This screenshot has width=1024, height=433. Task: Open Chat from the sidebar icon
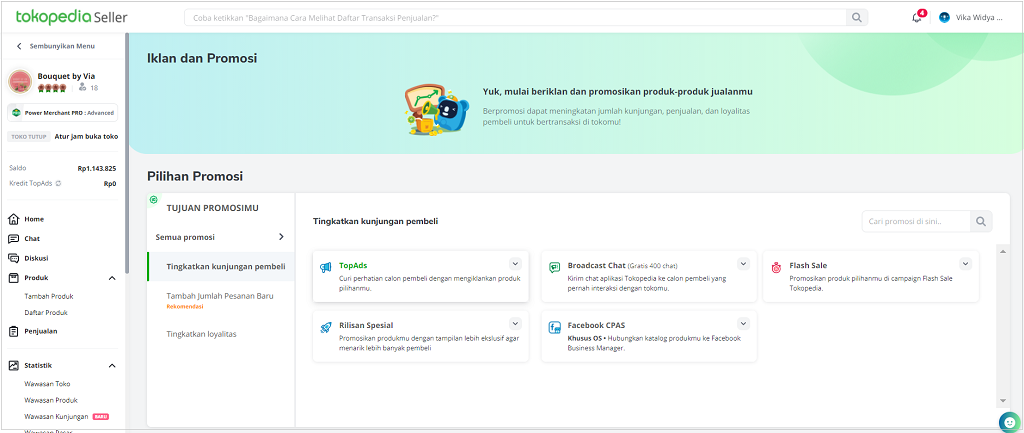tap(13, 238)
